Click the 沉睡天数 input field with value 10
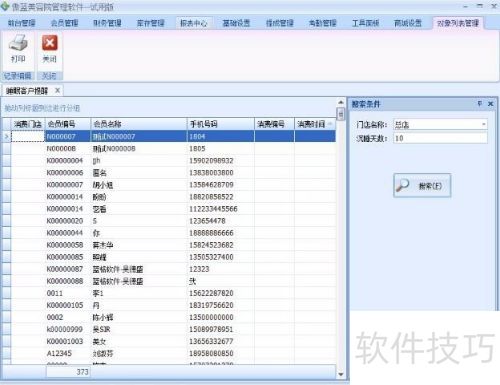Viewport: 500px width, 385px height. pos(440,138)
